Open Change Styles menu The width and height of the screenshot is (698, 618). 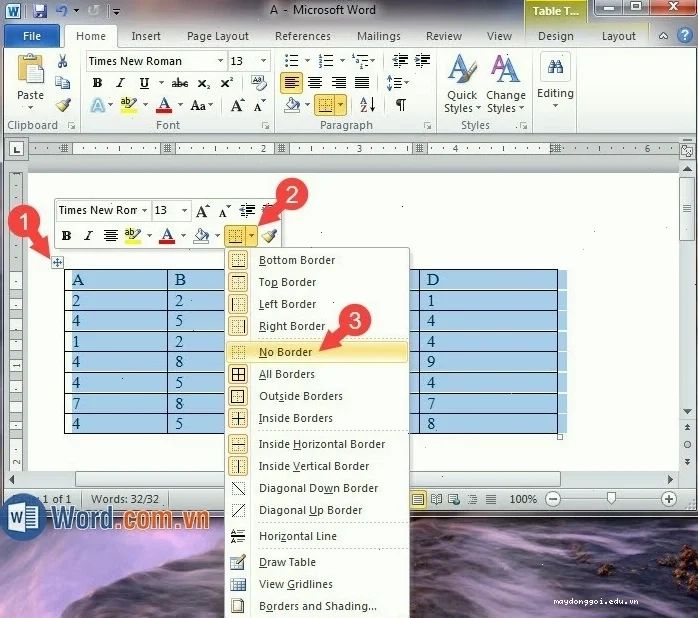pos(506,84)
